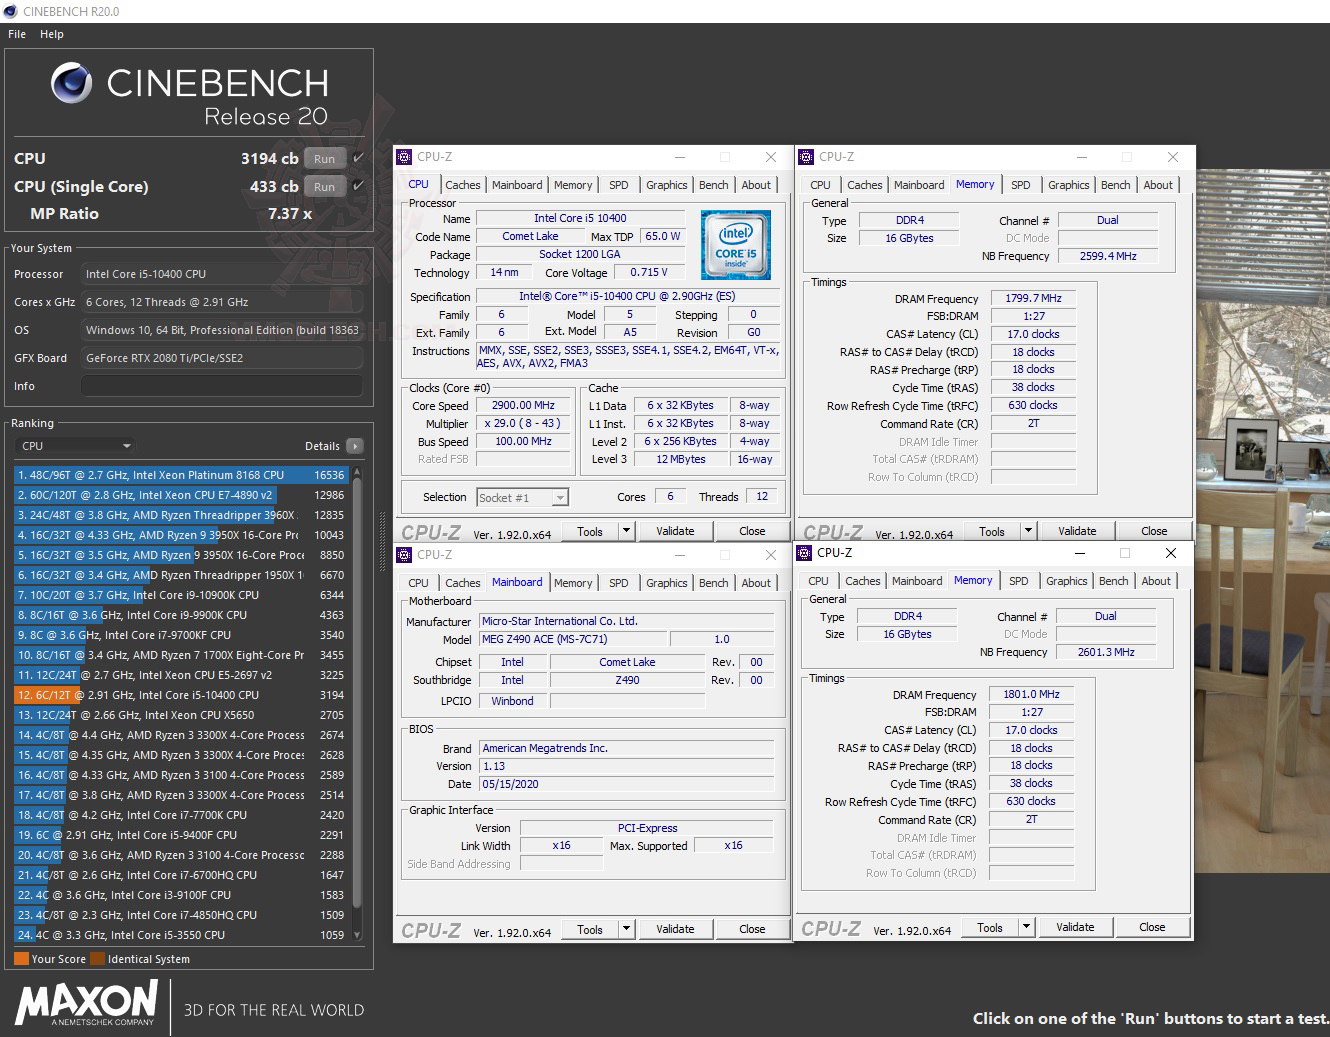This screenshot has width=1330, height=1037.
Task: Open Tools dropdown arrow in bottom-left CPU-Z
Action: click(627, 929)
